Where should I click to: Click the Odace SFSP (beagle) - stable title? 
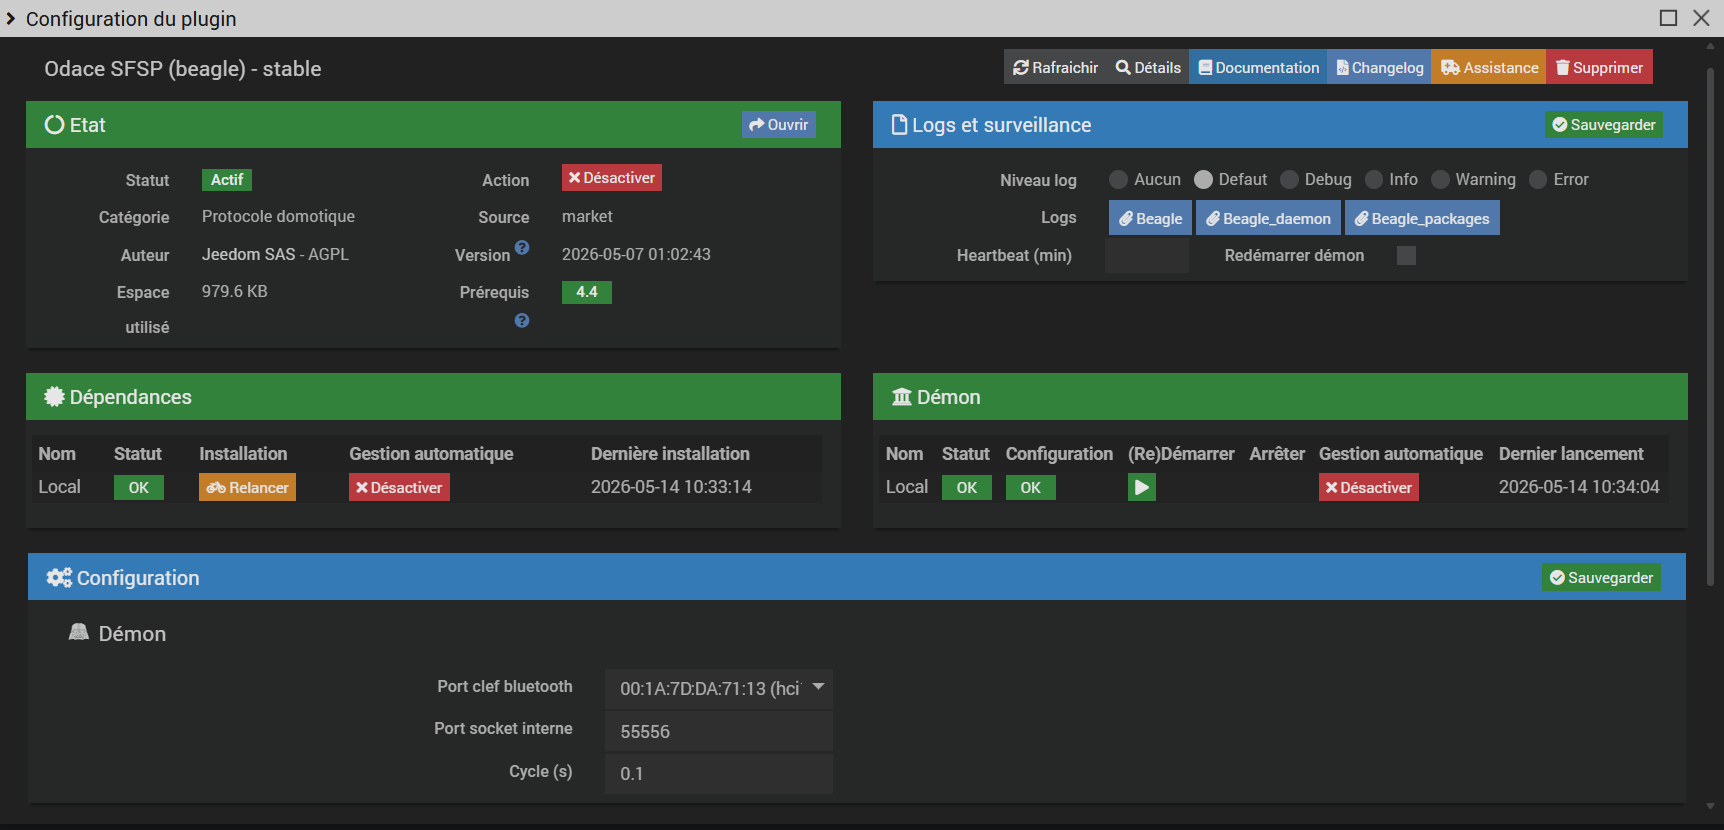coord(183,69)
